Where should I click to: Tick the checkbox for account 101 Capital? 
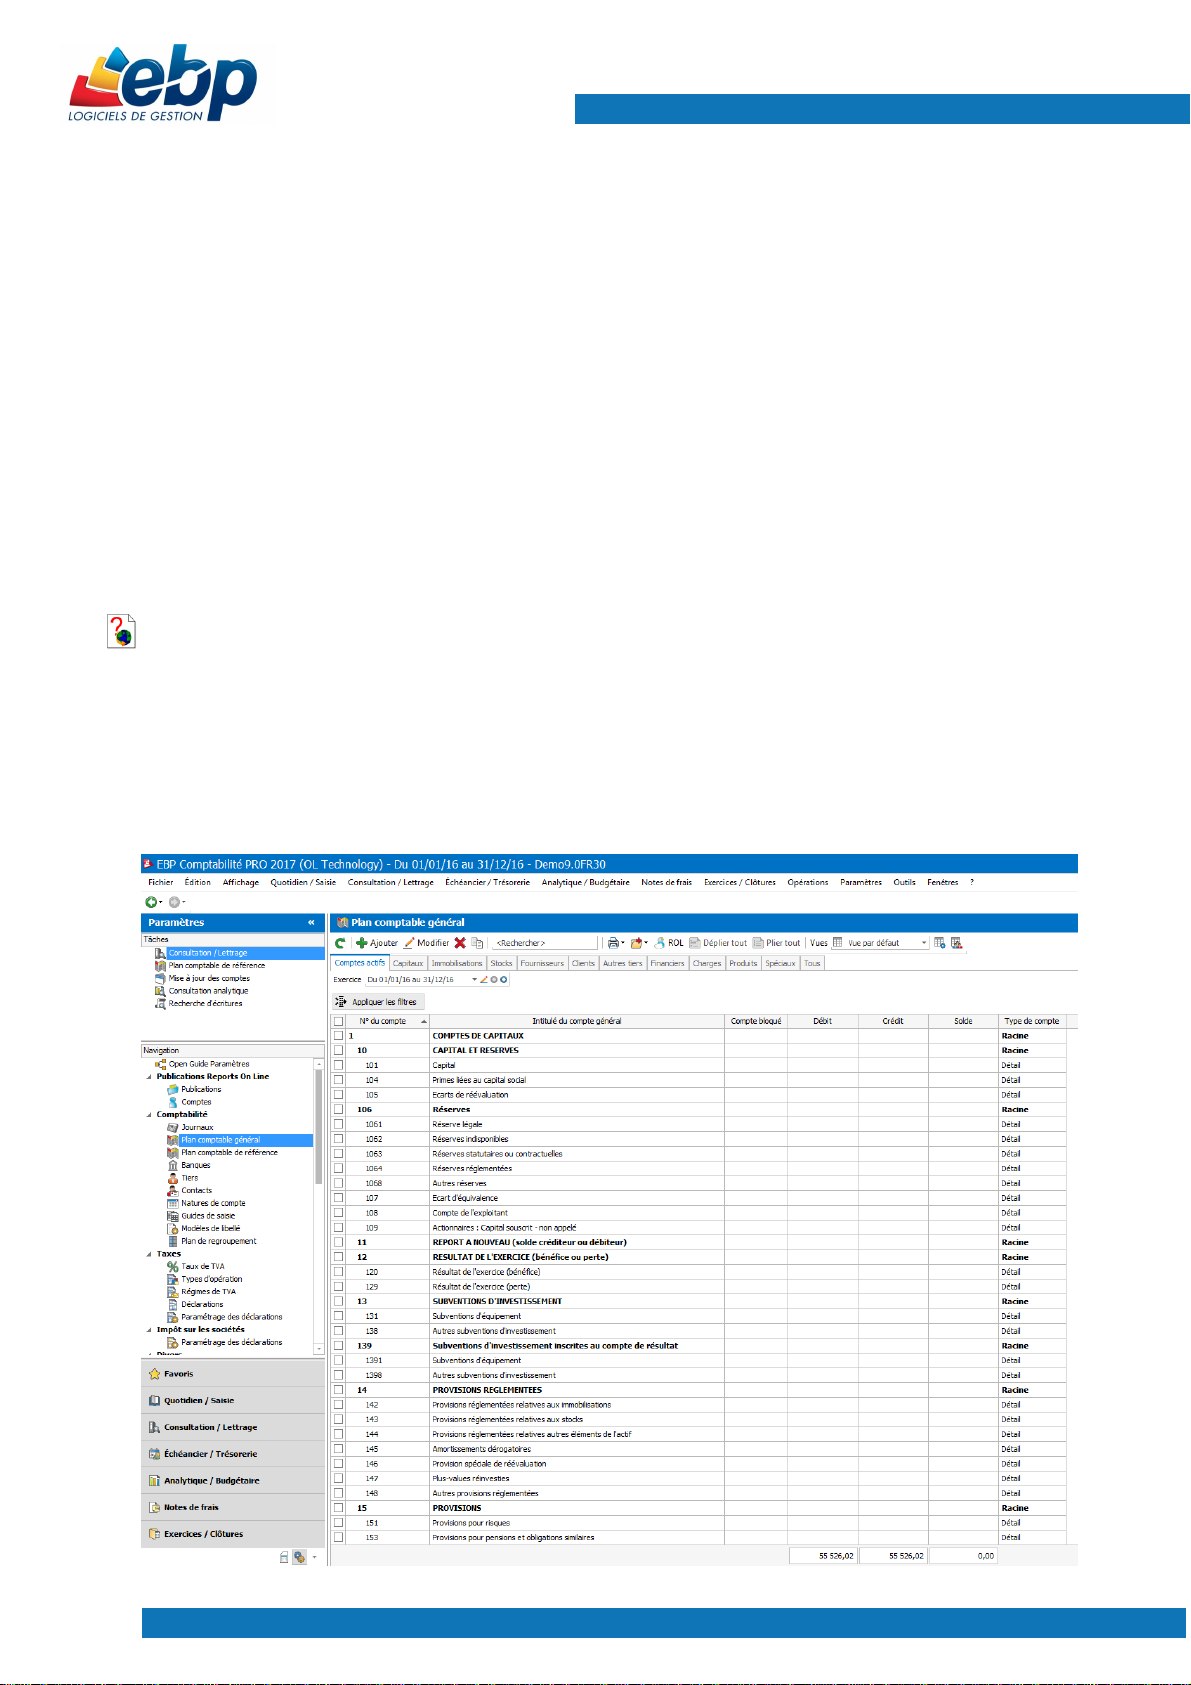click(x=338, y=1065)
